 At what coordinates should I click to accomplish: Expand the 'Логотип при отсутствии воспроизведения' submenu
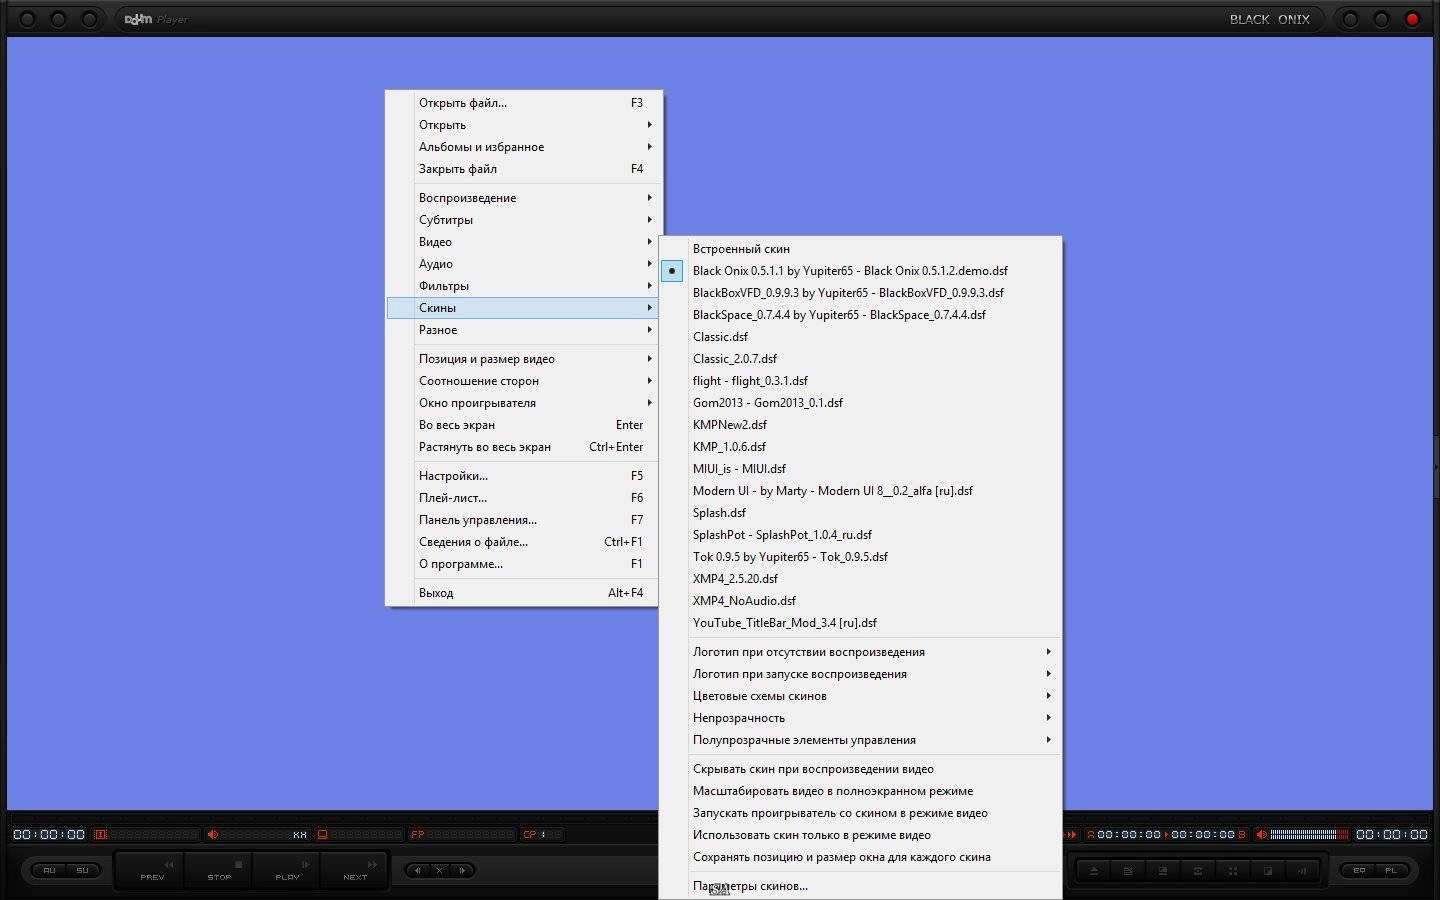click(x=860, y=652)
